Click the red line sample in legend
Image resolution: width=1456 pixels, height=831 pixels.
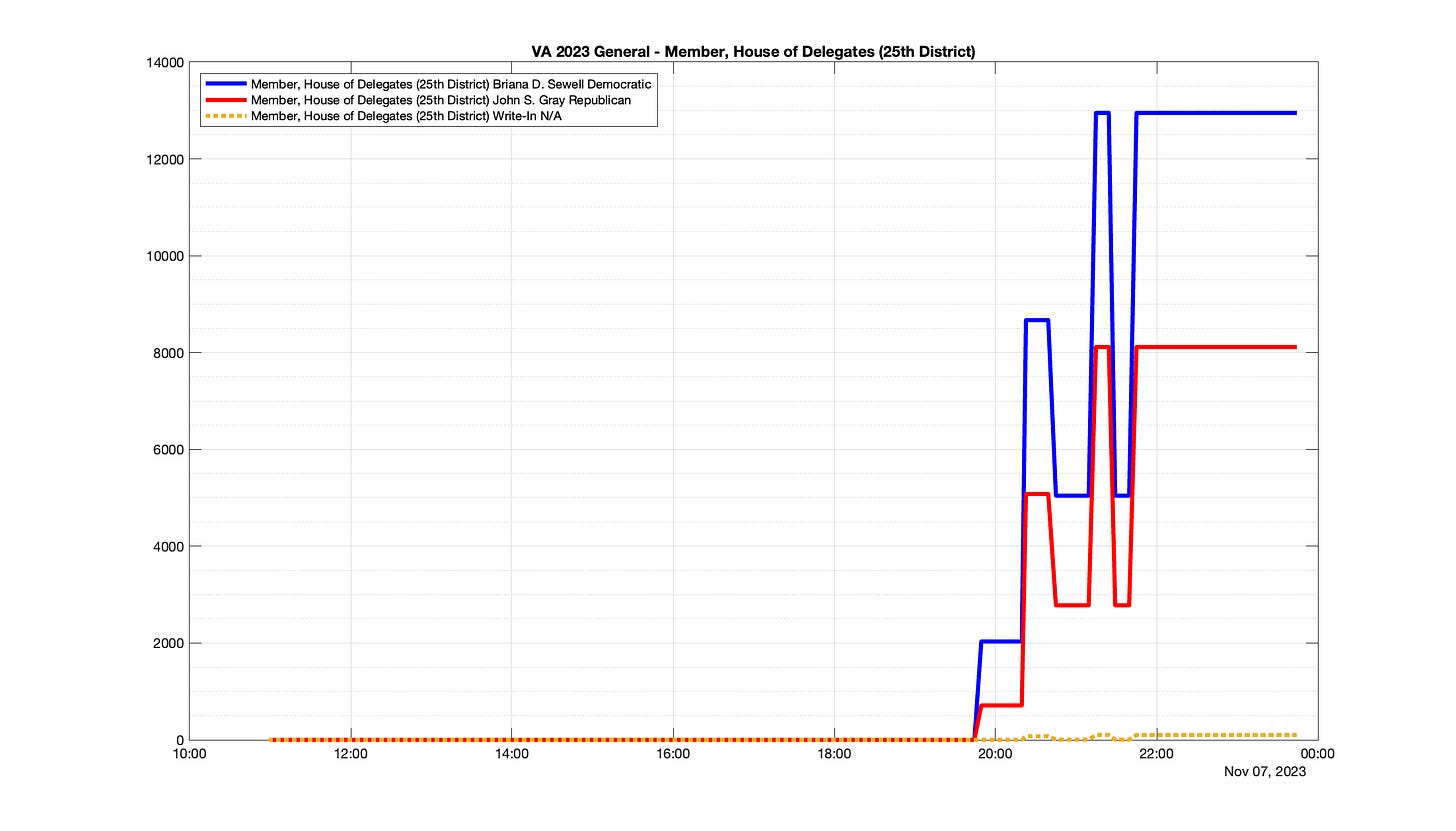(225, 101)
